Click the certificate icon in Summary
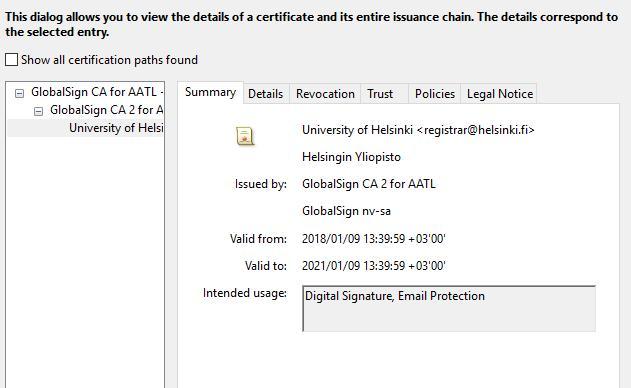The width and height of the screenshot is (631, 388). pyautogui.click(x=245, y=136)
